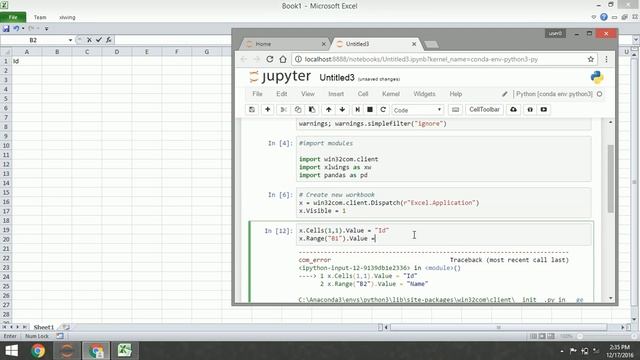The image size is (640, 360).
Task: Open the Excel taskbar icon
Action: tap(124, 351)
